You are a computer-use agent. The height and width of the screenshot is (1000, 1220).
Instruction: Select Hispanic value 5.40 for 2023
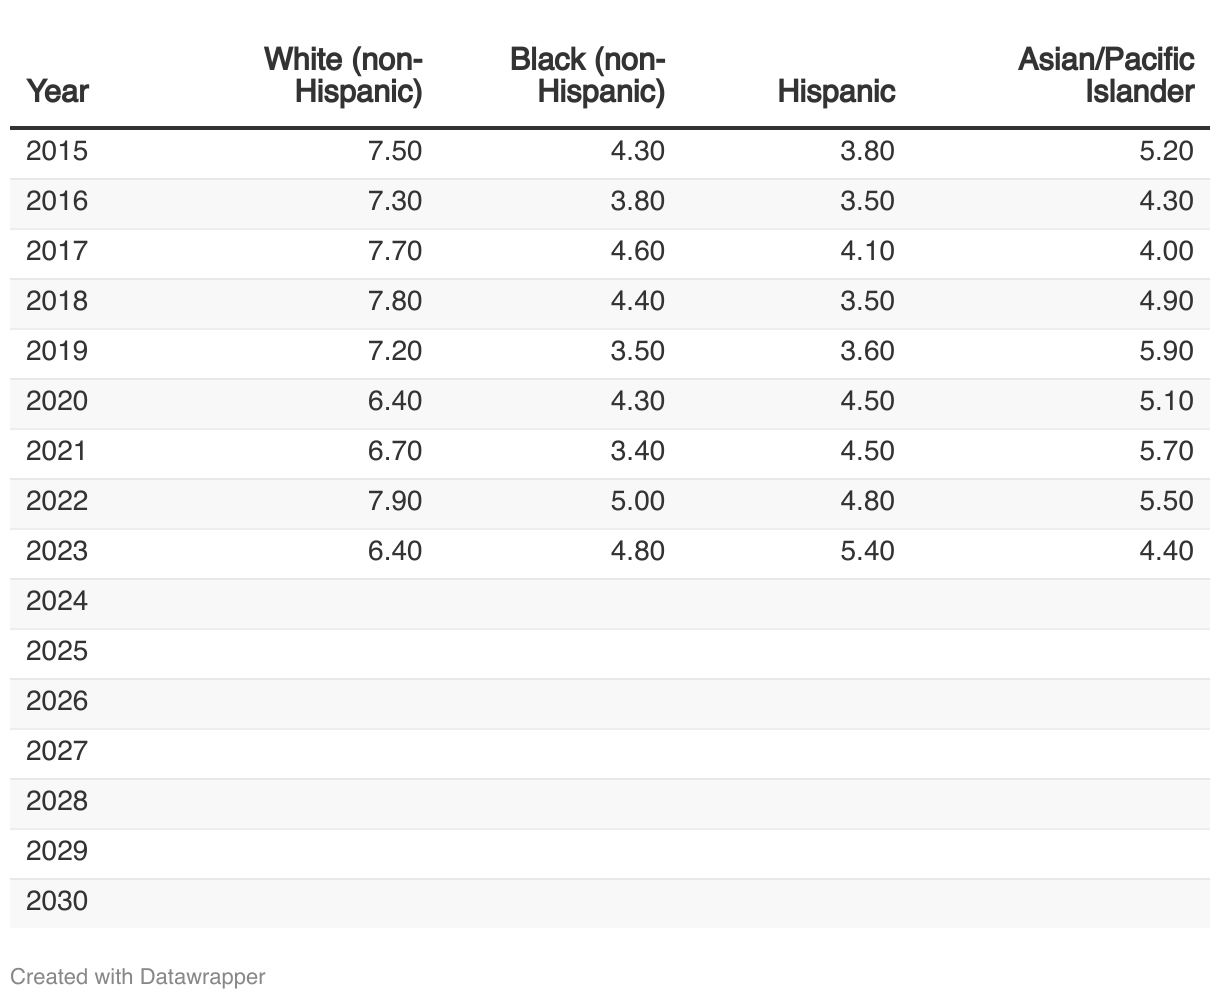pyautogui.click(x=867, y=551)
